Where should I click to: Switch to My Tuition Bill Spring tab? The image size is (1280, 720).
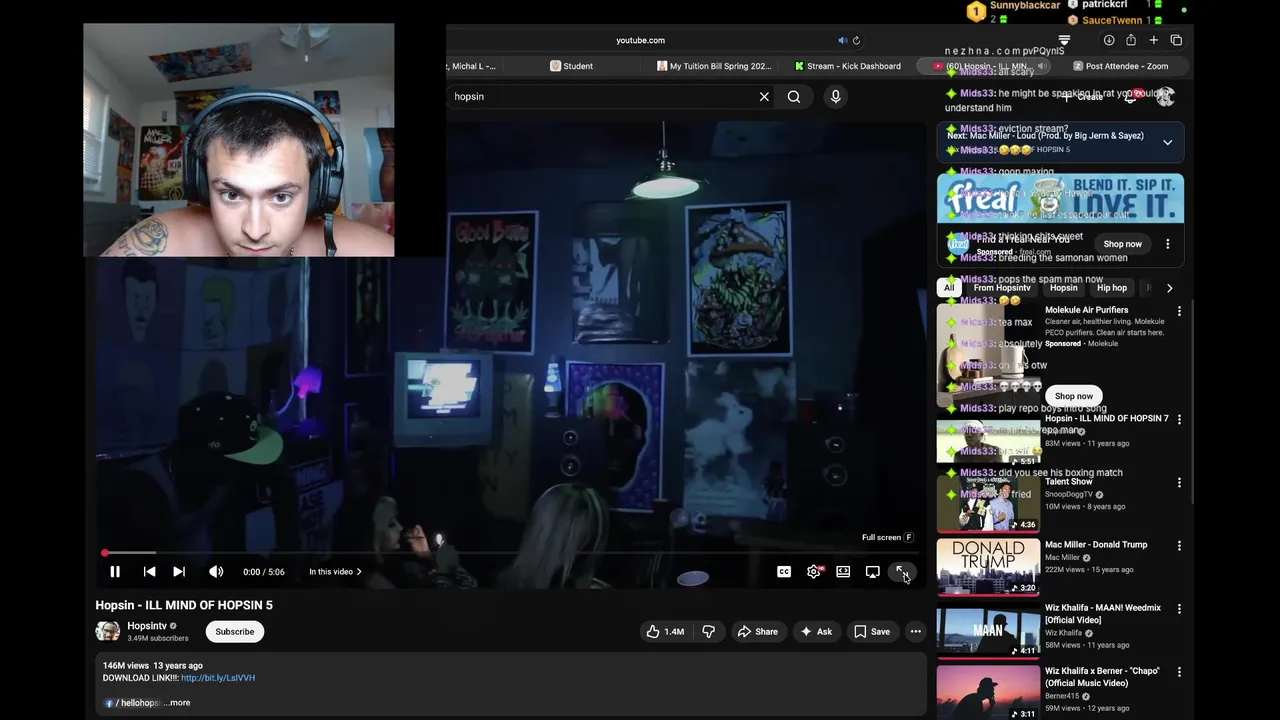pos(714,66)
